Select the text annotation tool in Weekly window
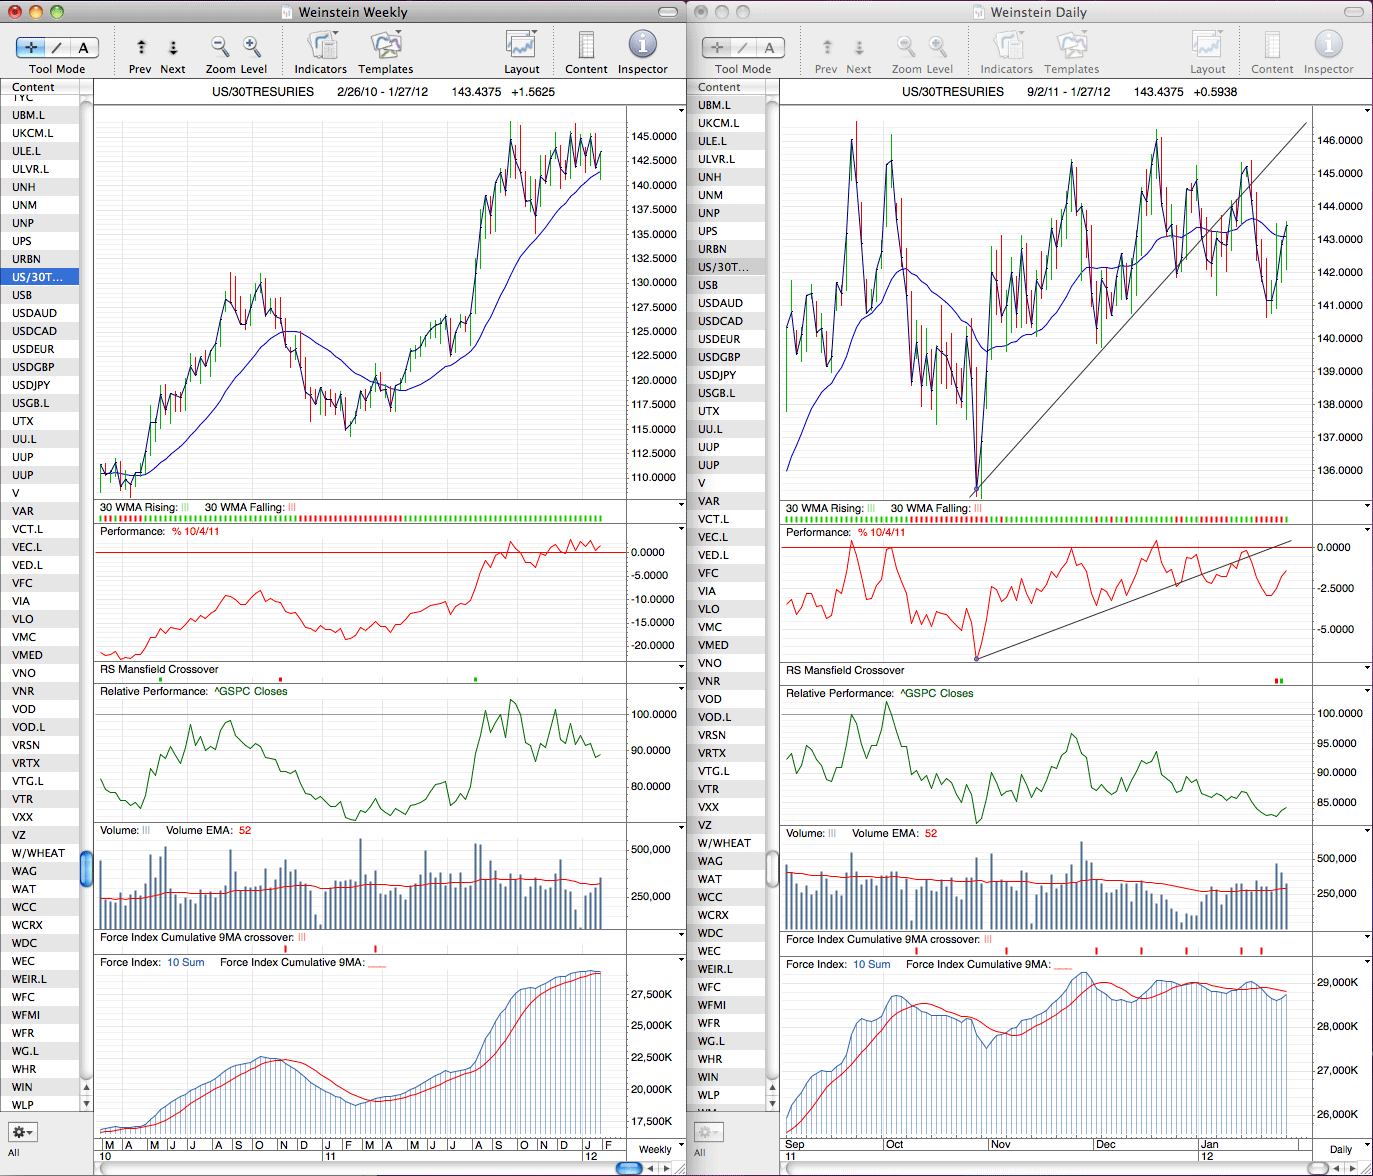Image resolution: width=1373 pixels, height=1176 pixels. tap(84, 47)
